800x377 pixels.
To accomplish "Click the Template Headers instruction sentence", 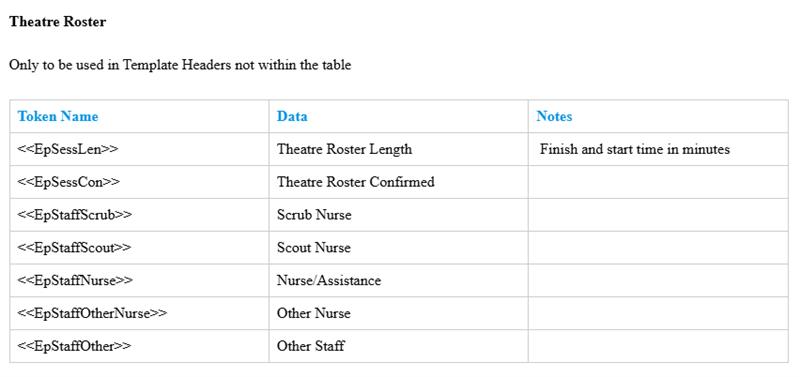I will pyautogui.click(x=180, y=65).
